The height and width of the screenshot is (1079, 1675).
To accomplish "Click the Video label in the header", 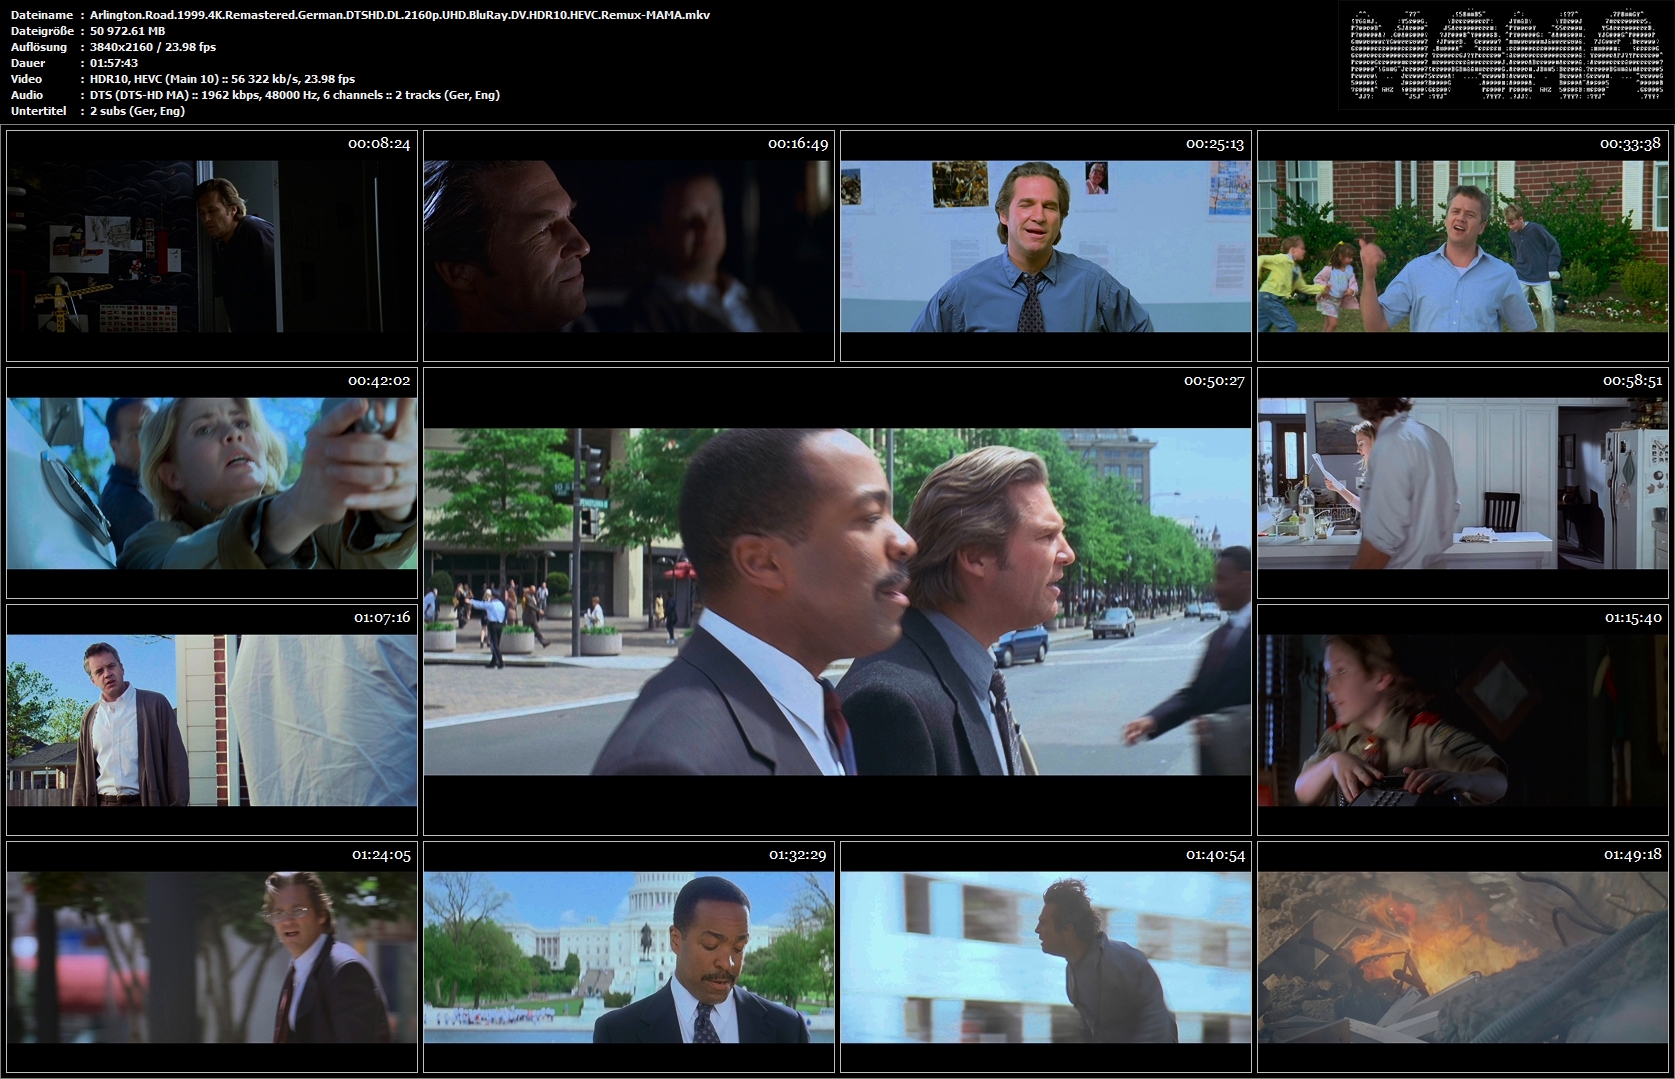I will click(x=27, y=79).
